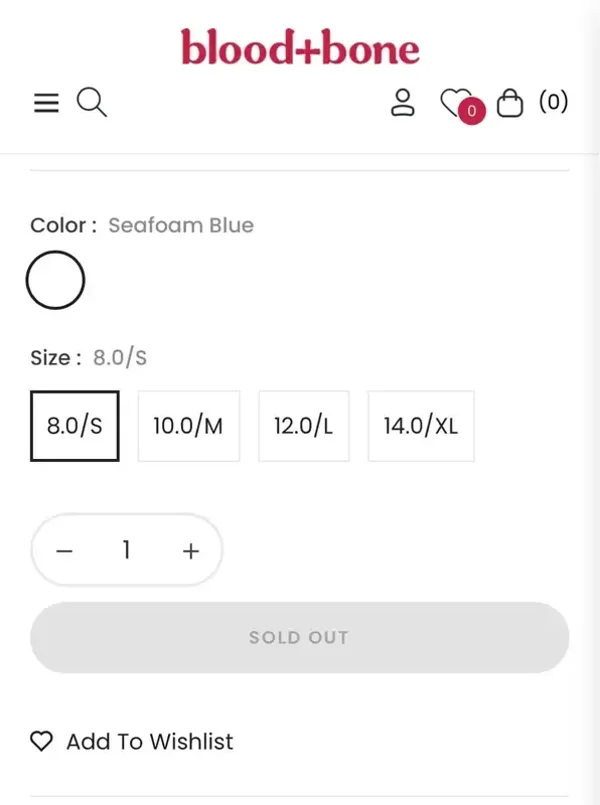Click the Add To Wishlist link
The image size is (600, 805).
tap(149, 742)
